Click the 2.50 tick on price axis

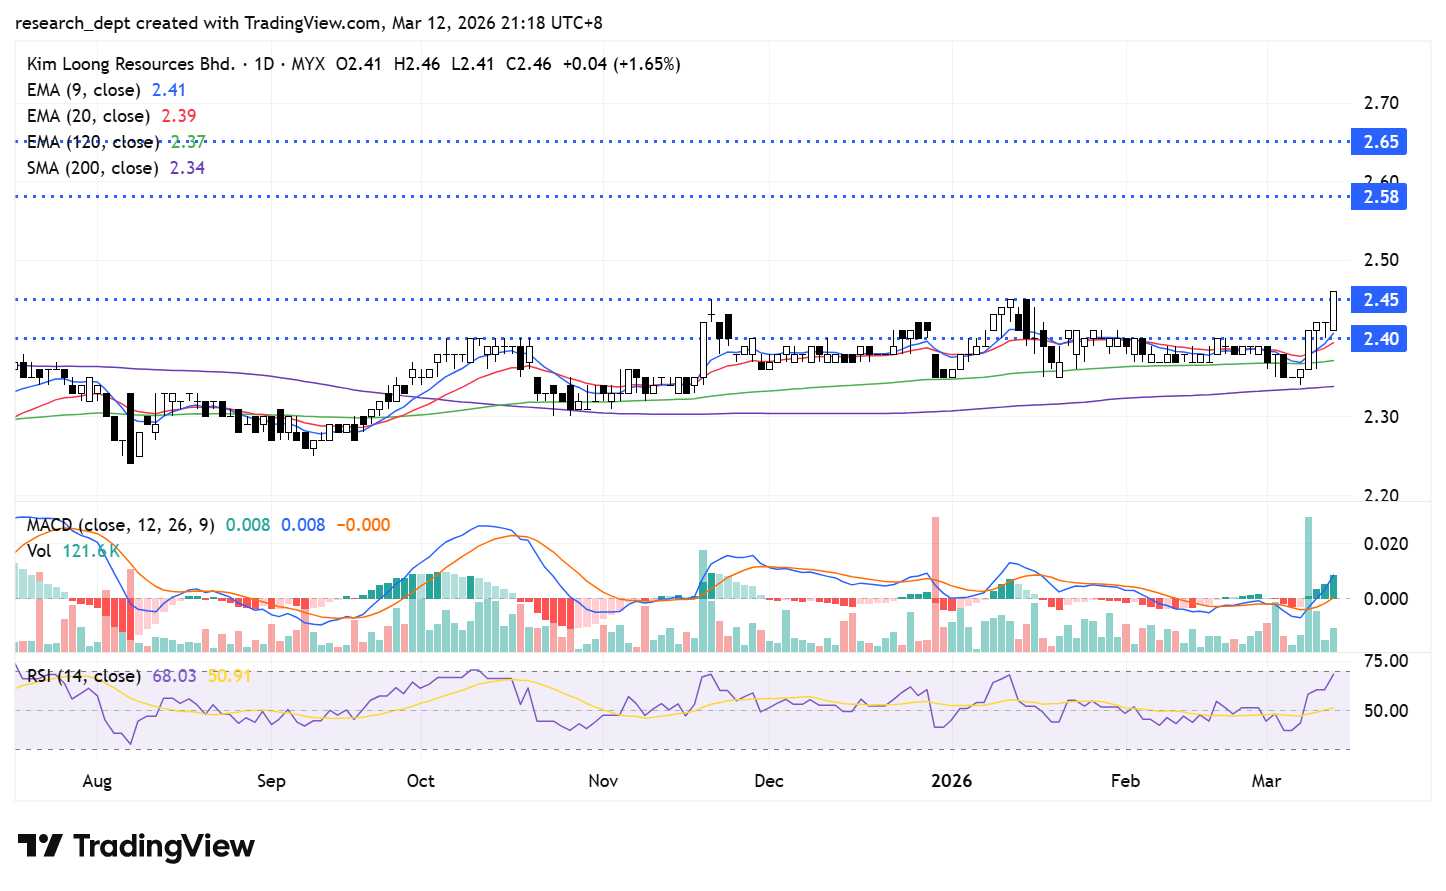point(1381,260)
